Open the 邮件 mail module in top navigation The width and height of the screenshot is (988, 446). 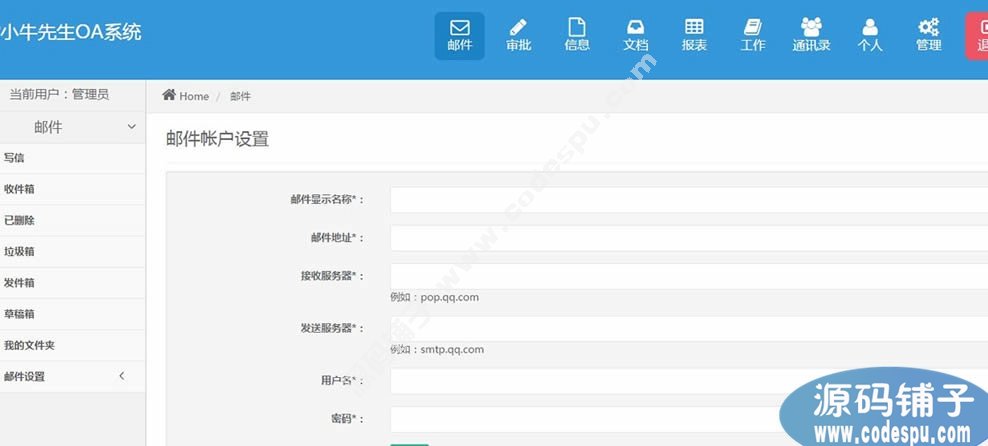(459, 36)
